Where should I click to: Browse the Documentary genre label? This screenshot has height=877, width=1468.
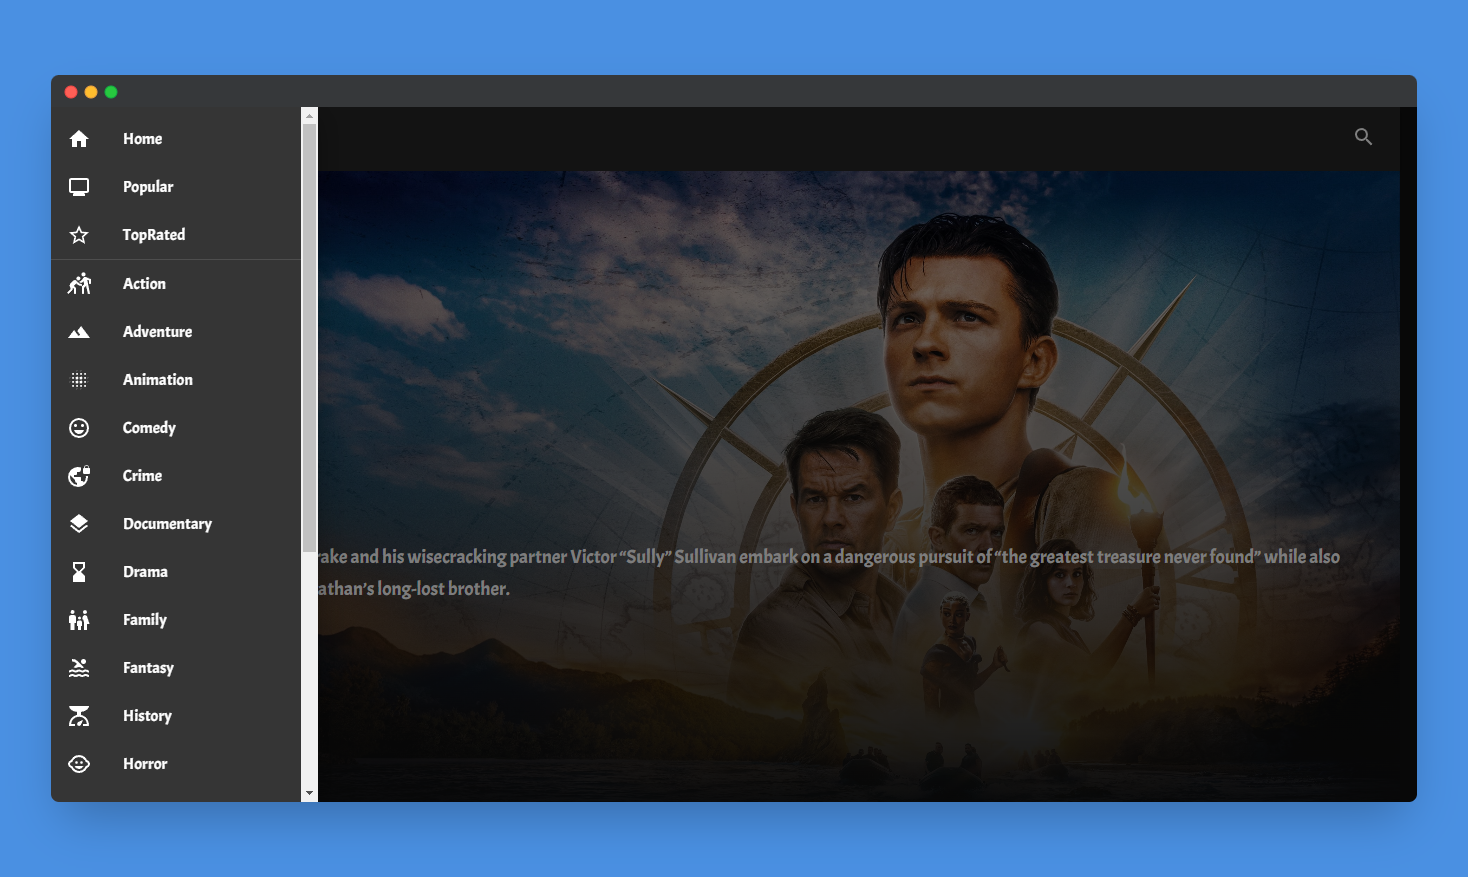coord(167,524)
